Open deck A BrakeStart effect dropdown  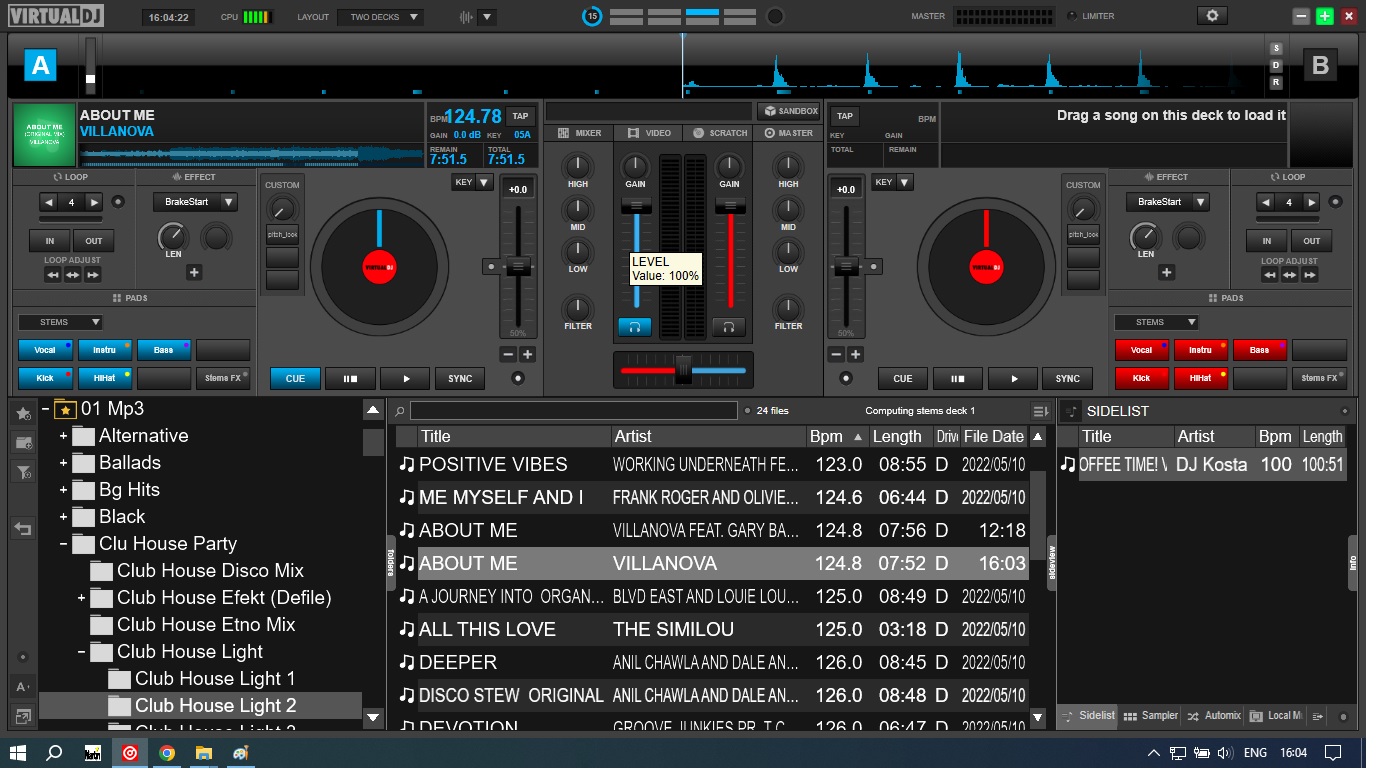[195, 202]
